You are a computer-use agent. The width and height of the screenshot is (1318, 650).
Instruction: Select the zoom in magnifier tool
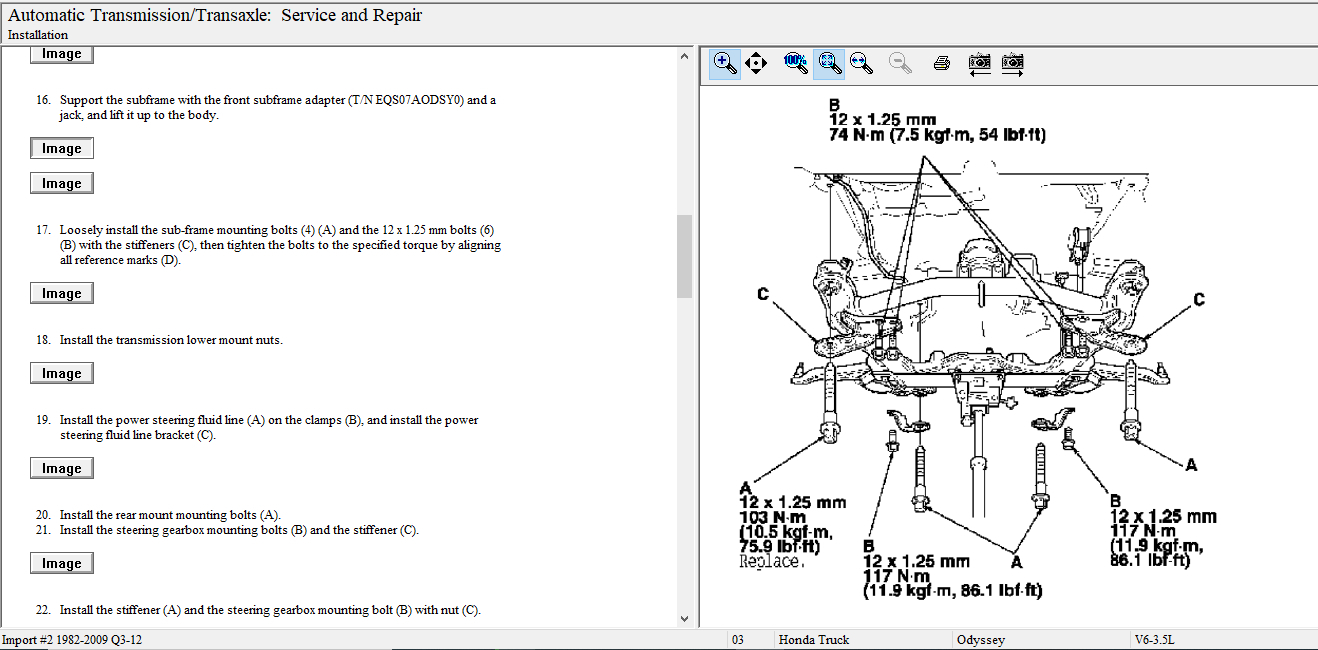point(725,63)
